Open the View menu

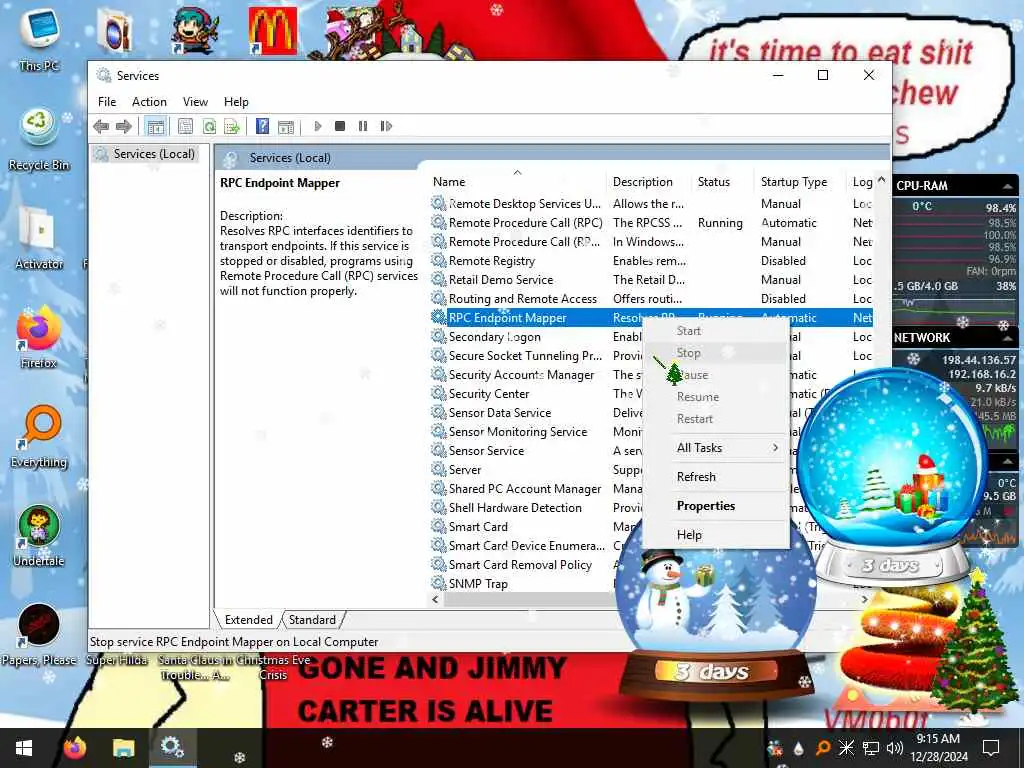click(x=195, y=102)
